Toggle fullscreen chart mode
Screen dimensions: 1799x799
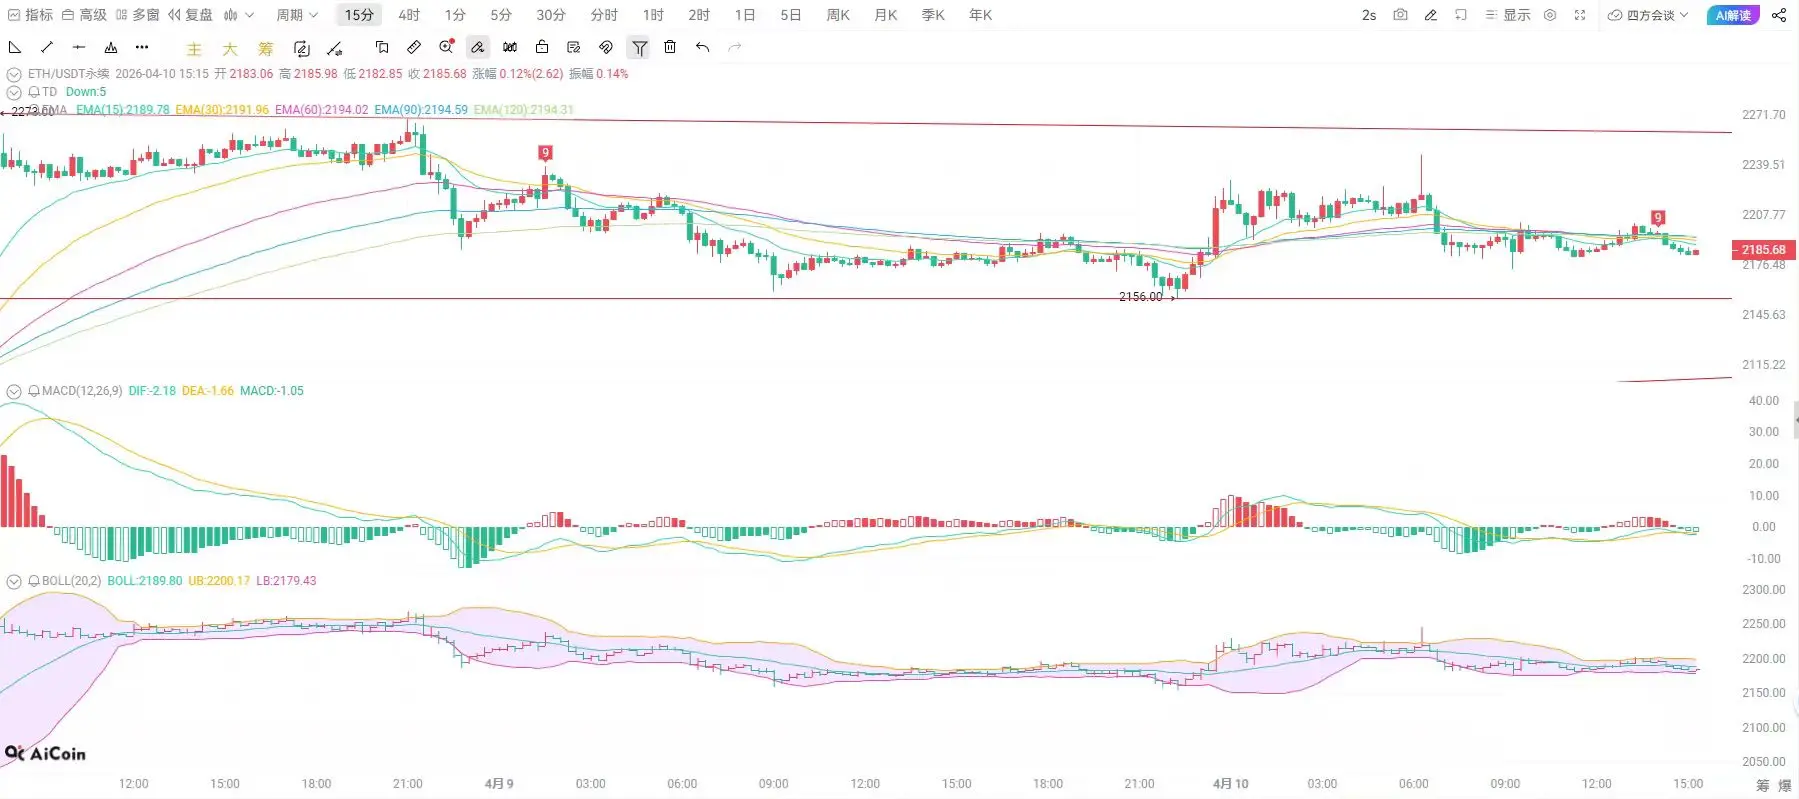pos(1580,15)
